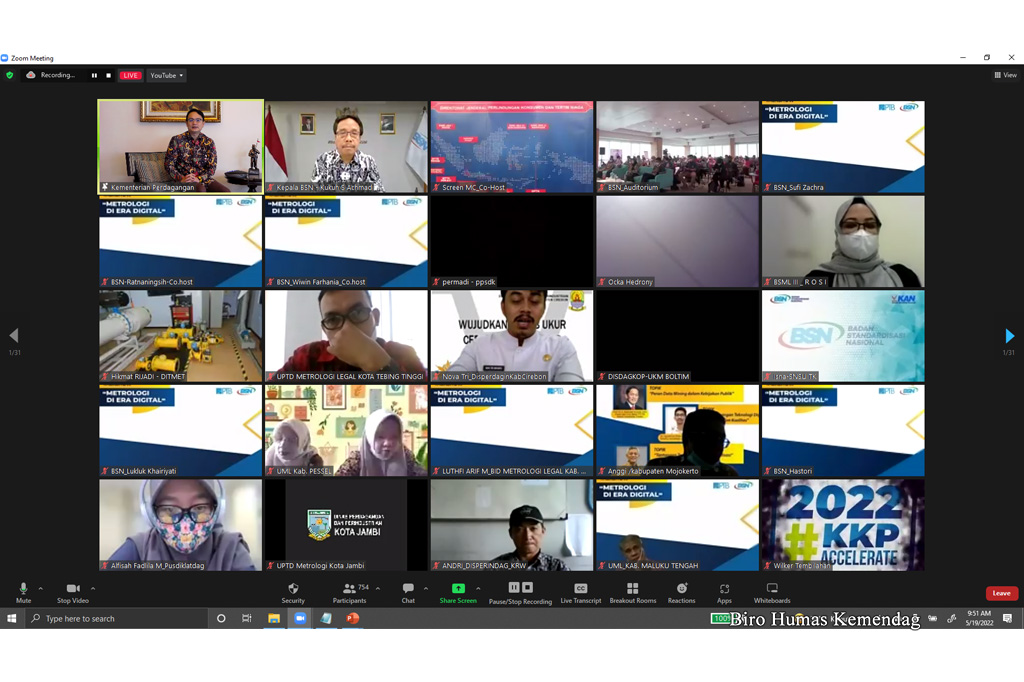Go to next gallery page with right arrow
Image resolution: width=1024 pixels, height=682 pixels.
1009,336
